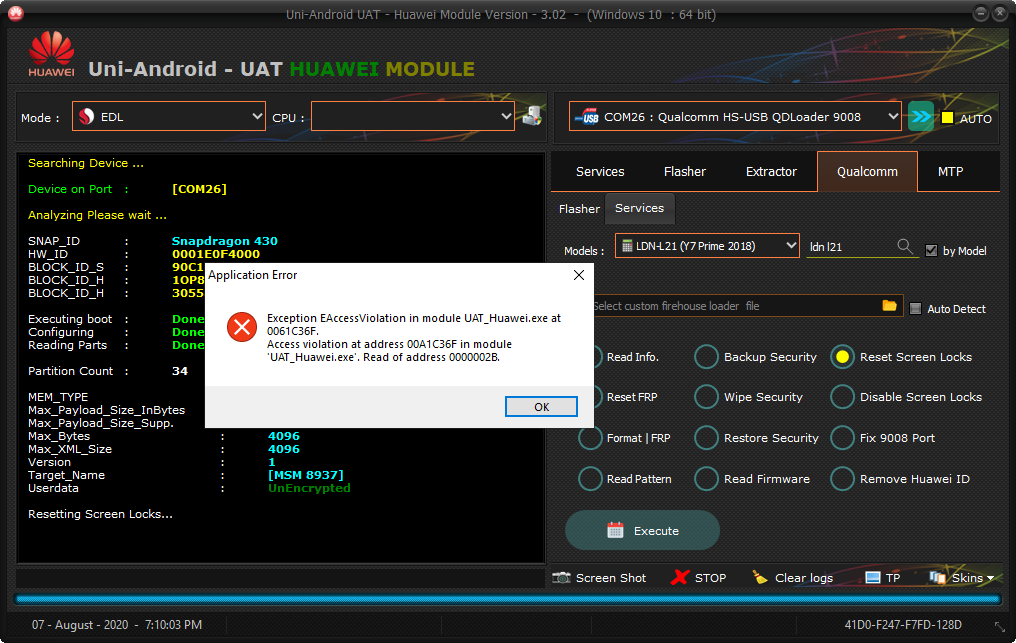1016x643 pixels.
Task: Open the Skins menu icon
Action: 937,578
